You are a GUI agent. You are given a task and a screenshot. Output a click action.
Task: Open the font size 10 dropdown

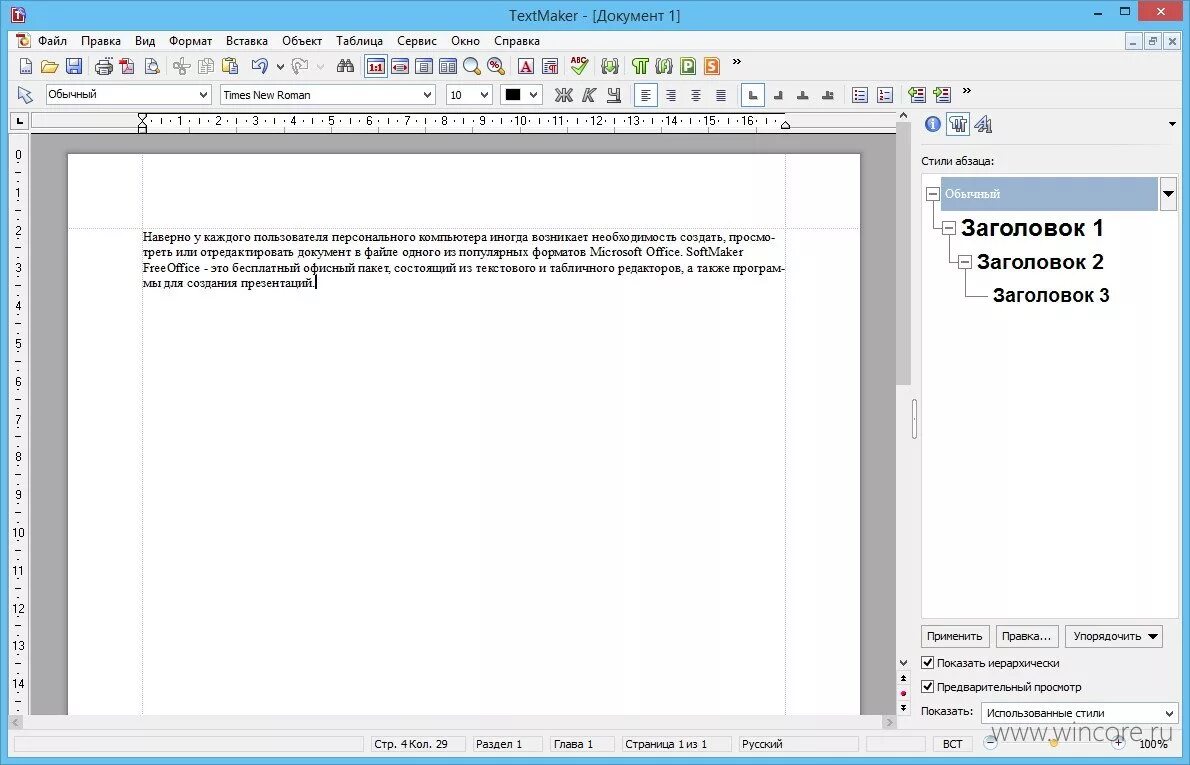482,94
